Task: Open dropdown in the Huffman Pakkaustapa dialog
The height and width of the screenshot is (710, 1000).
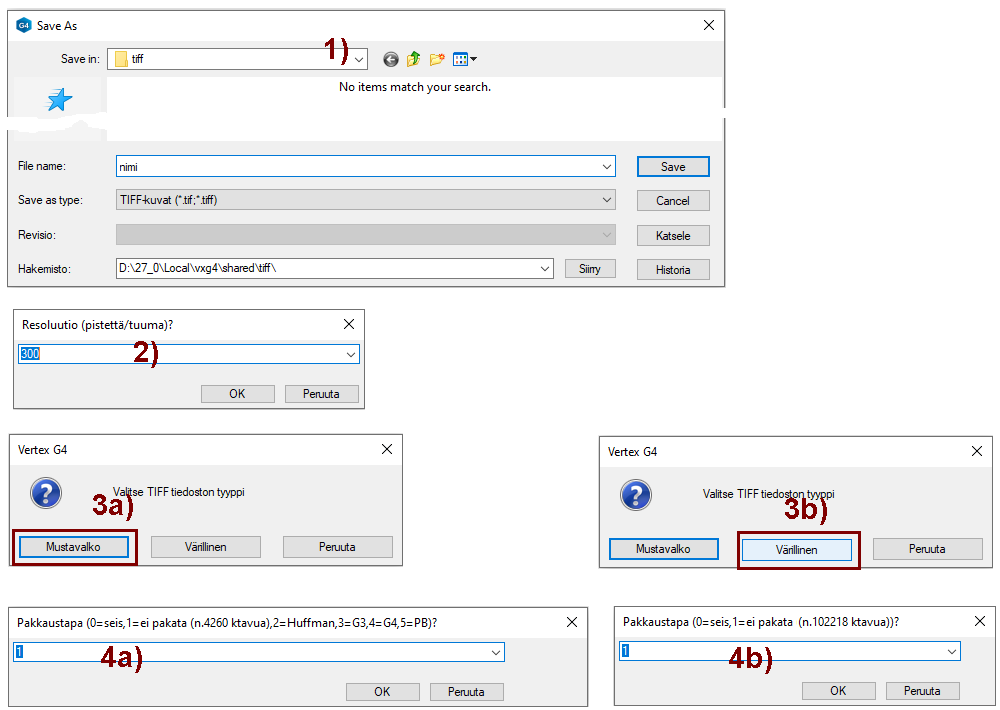Action: tap(496, 652)
